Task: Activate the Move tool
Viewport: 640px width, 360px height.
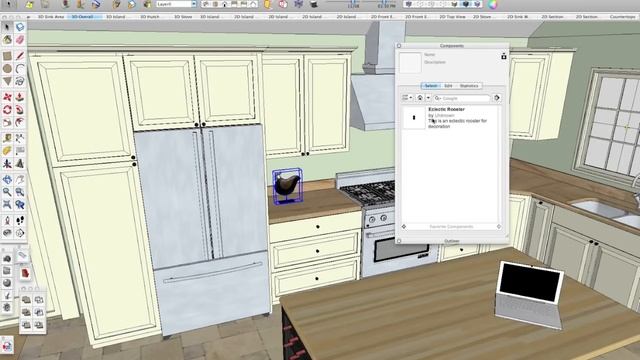Action: pyautogui.click(x=7, y=97)
